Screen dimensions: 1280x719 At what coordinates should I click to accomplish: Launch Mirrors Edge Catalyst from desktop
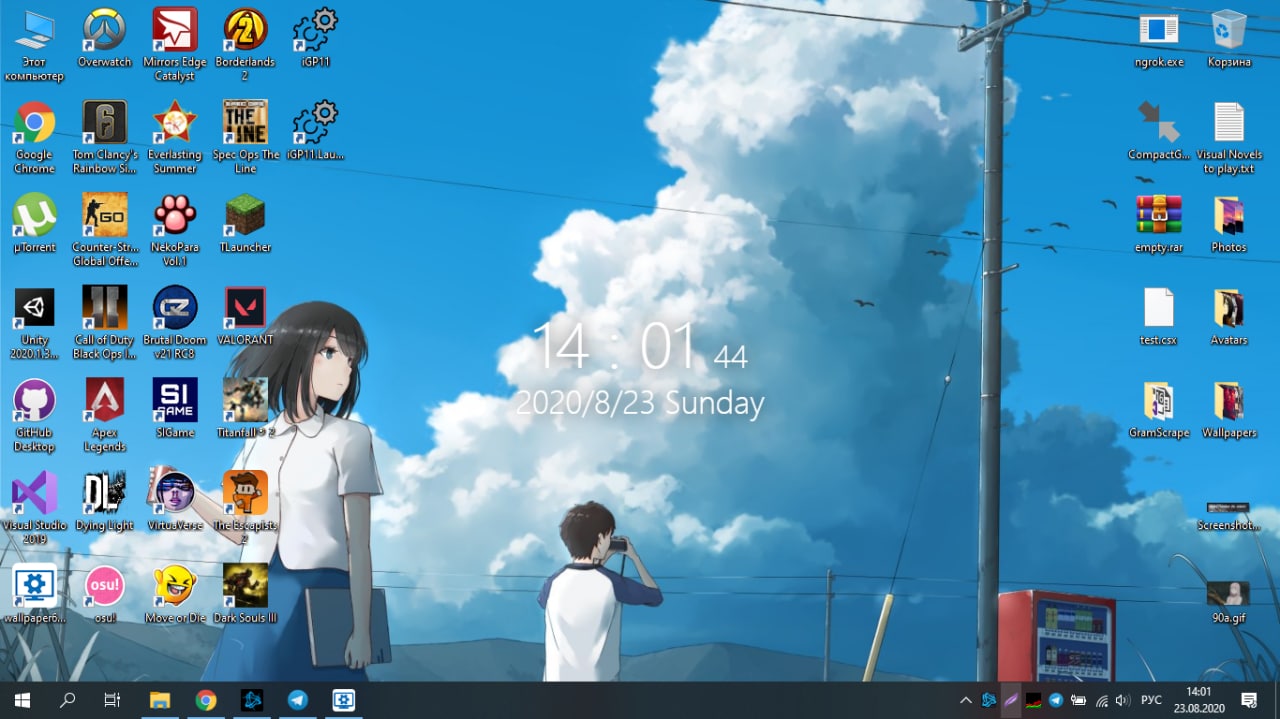tap(175, 45)
